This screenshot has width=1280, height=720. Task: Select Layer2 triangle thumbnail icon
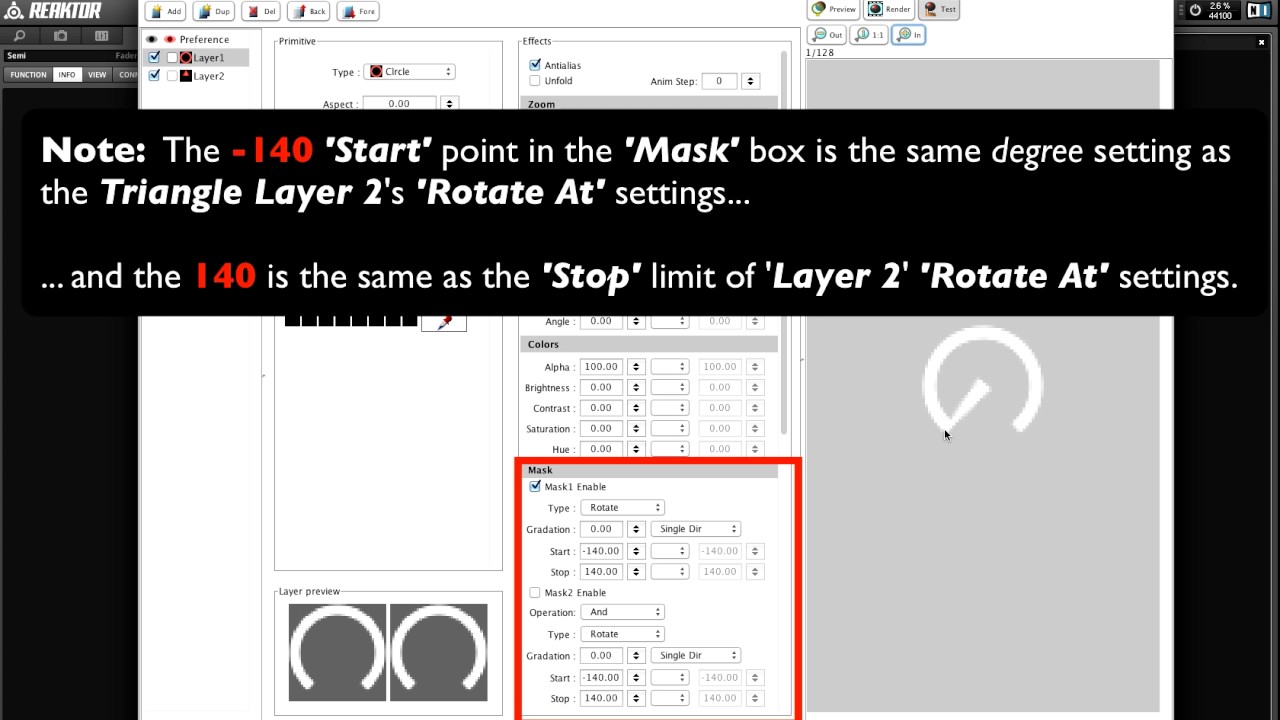pos(186,76)
